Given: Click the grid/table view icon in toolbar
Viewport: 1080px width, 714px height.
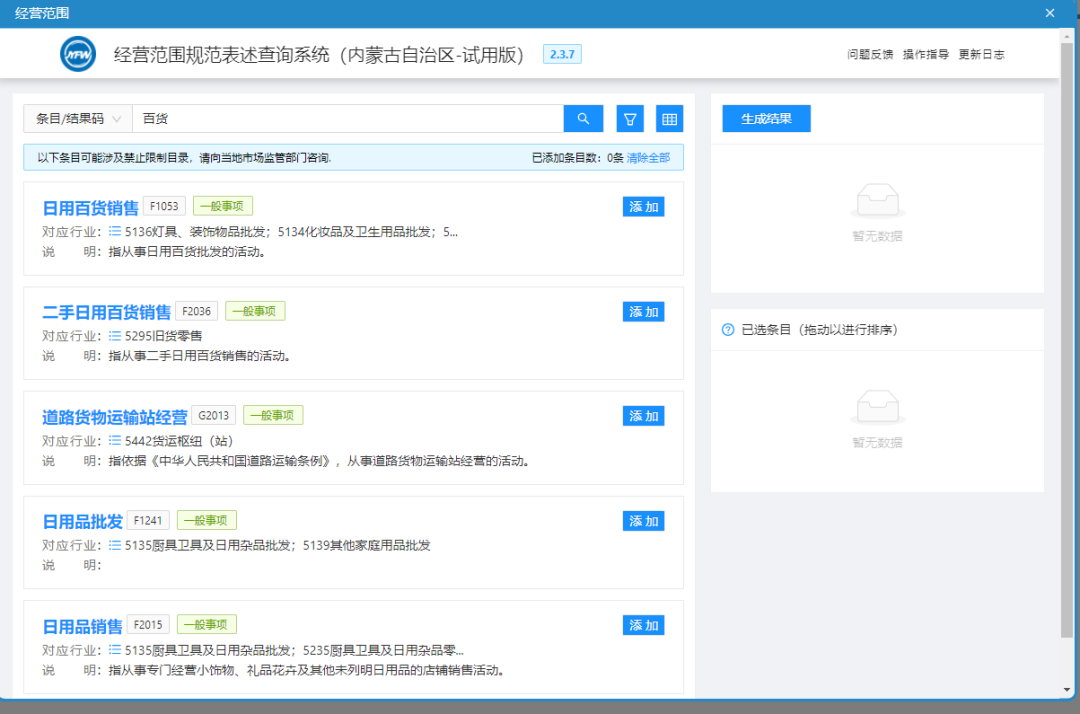Looking at the screenshot, I should tap(669, 118).
